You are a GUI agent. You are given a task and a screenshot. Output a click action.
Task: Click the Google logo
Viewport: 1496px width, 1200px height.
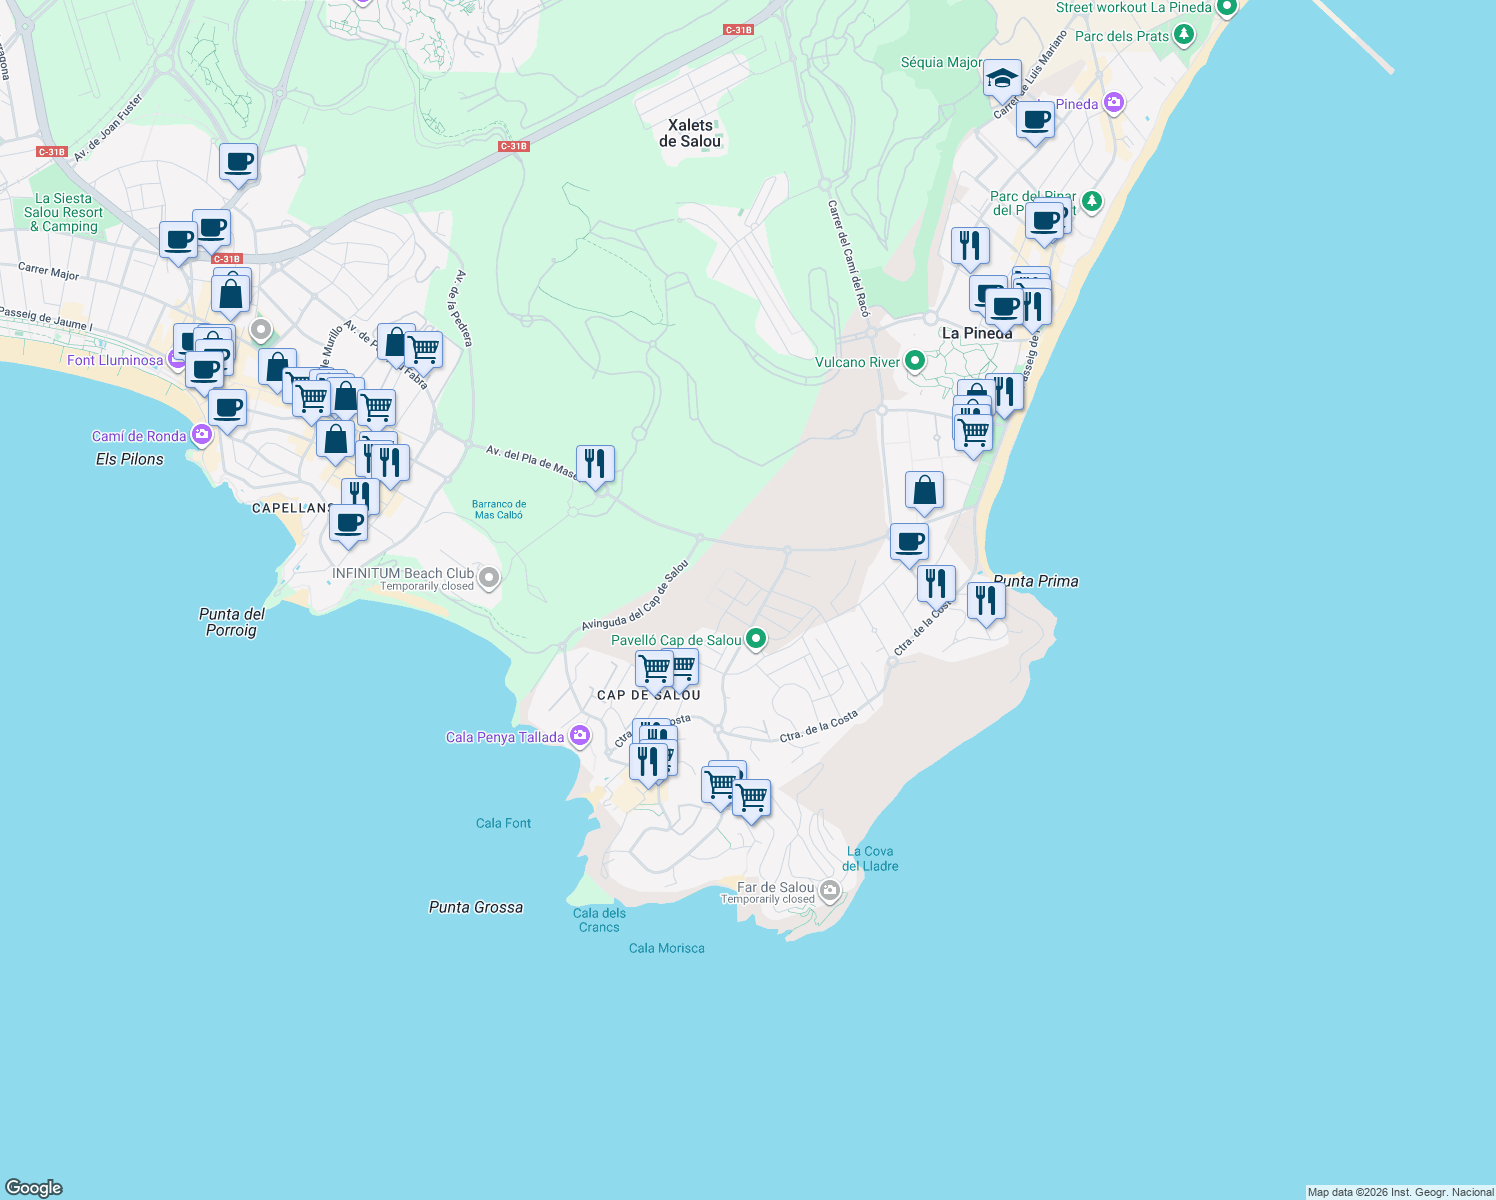click(x=32, y=1188)
